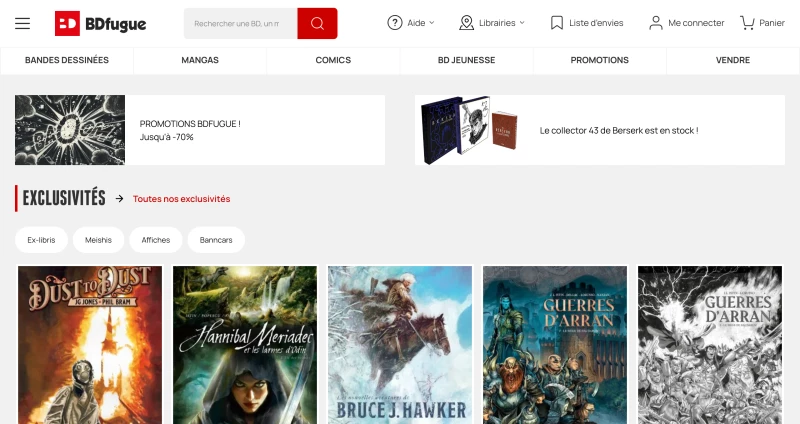This screenshot has height=424, width=800.
Task: Click Promotions BDfugue Jusqu'à -70% text
Action: pyautogui.click(x=190, y=130)
